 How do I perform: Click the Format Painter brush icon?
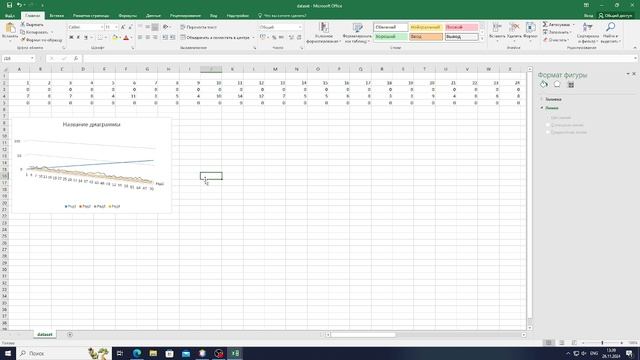click(x=23, y=40)
